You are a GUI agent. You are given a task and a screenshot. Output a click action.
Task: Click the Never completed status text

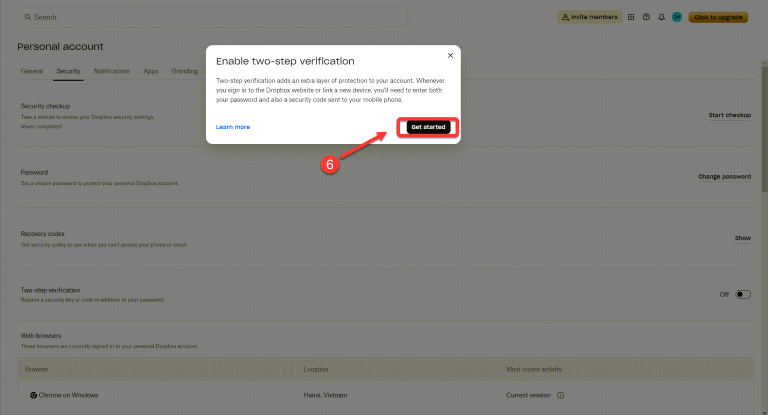click(x=41, y=126)
